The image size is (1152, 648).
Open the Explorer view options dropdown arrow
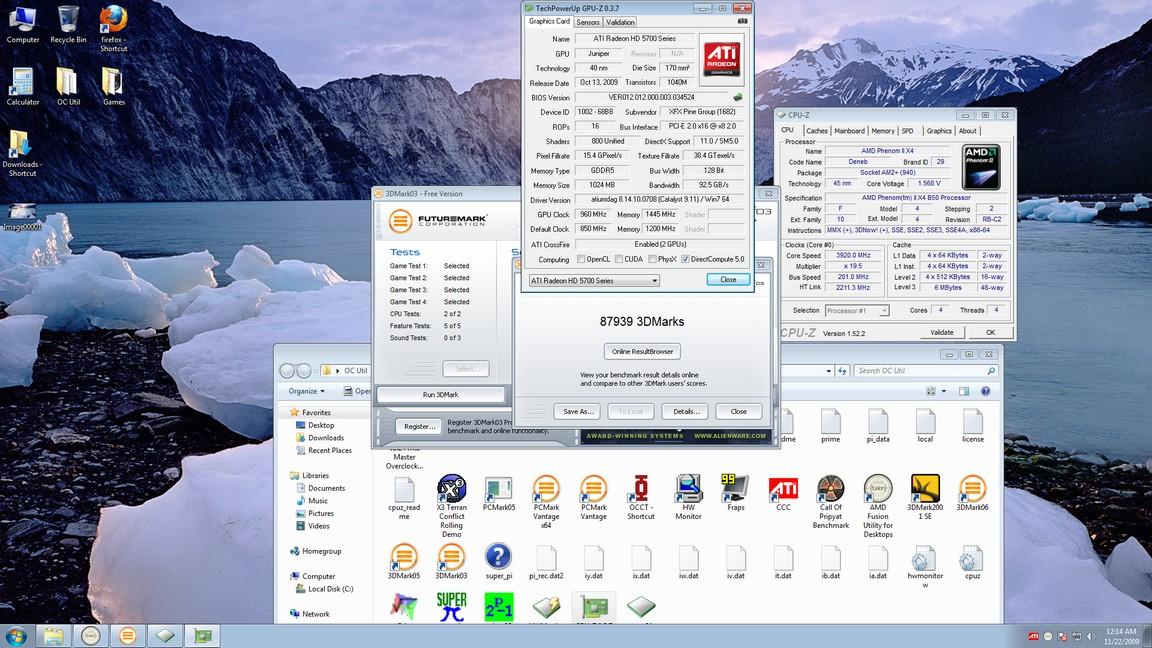tap(944, 391)
